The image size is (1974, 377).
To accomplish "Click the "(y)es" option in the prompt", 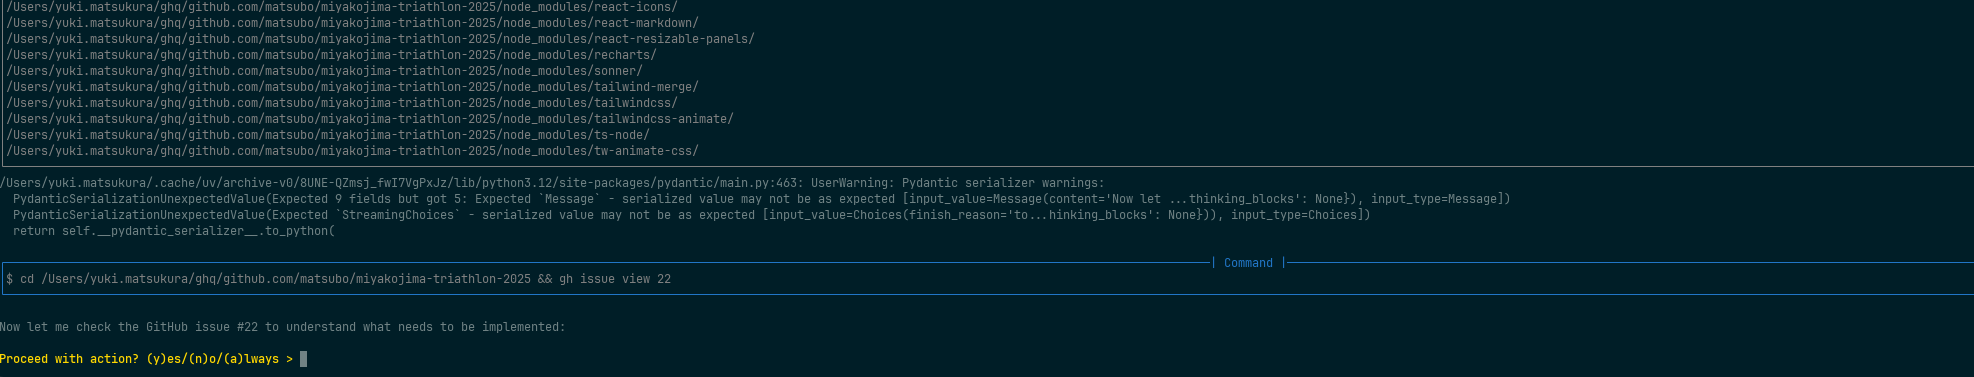I will tap(163, 359).
